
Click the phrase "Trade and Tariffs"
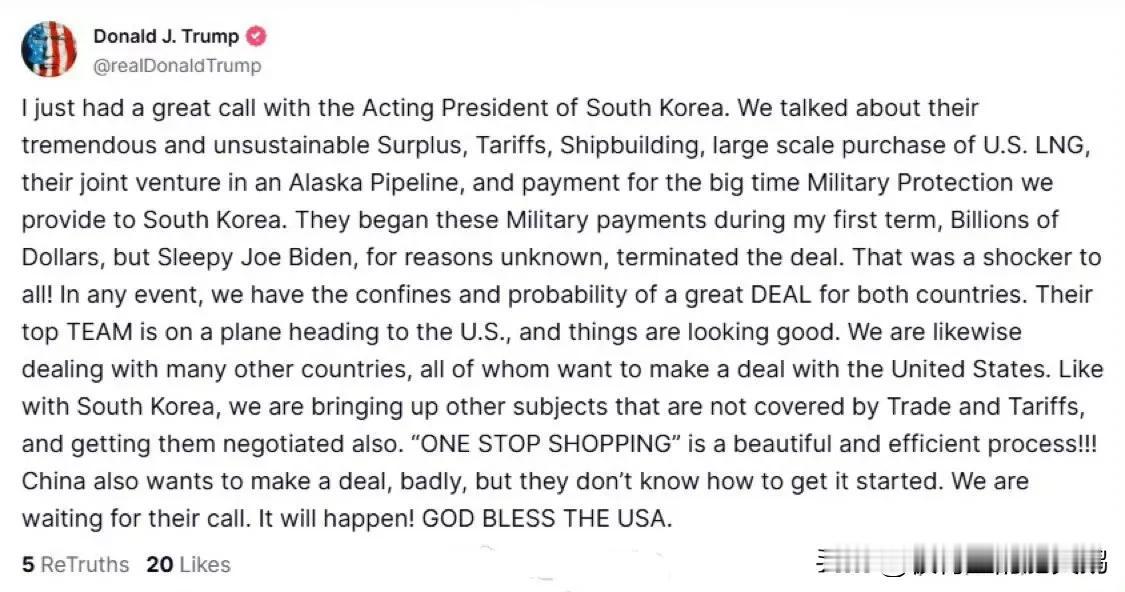point(982,406)
